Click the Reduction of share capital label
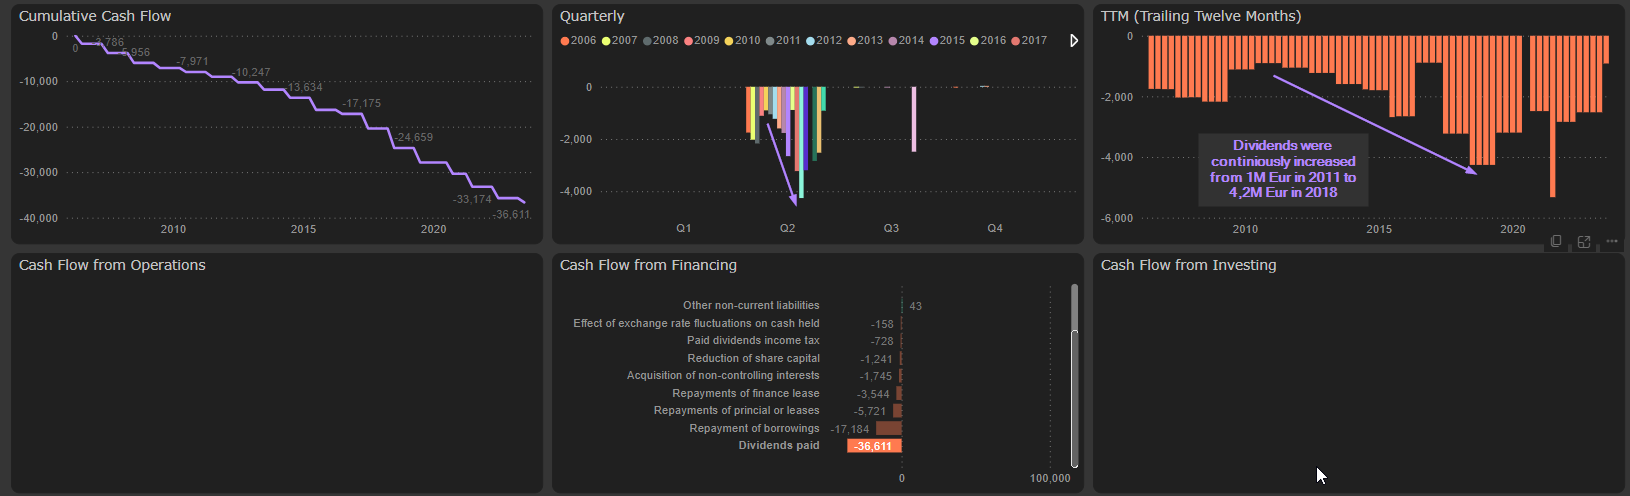 tap(753, 358)
